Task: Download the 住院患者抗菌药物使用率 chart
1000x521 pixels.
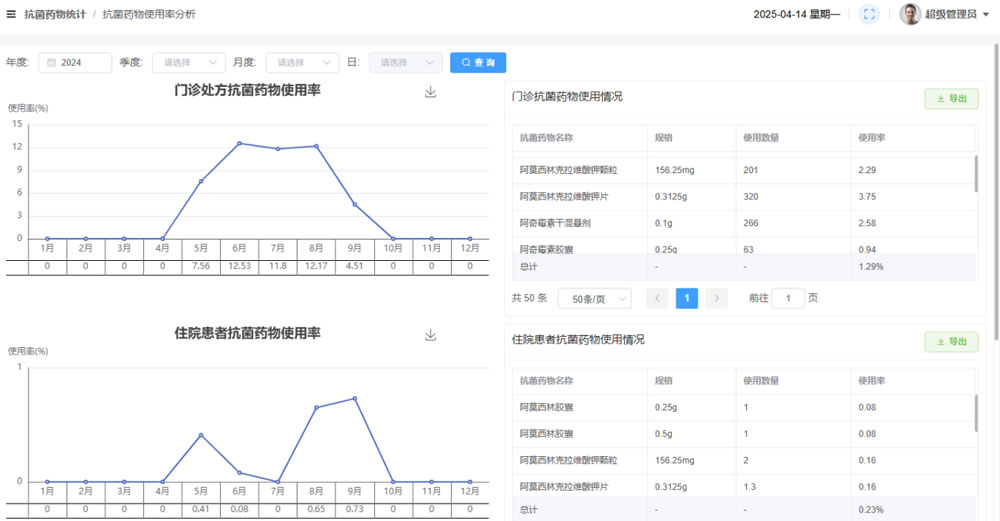Action: pos(430,335)
